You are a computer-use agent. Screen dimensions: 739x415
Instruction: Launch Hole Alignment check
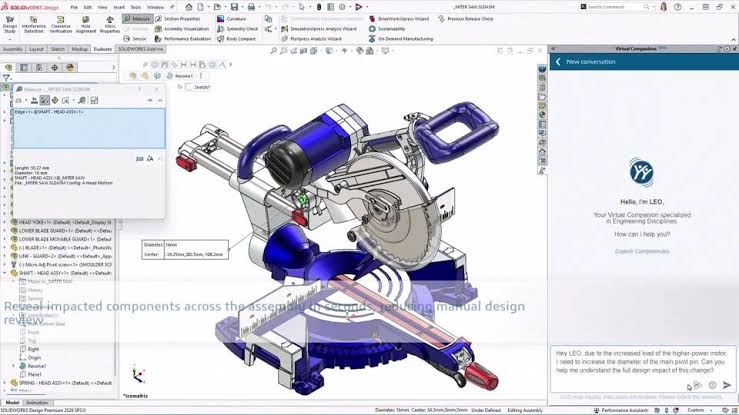86,24
